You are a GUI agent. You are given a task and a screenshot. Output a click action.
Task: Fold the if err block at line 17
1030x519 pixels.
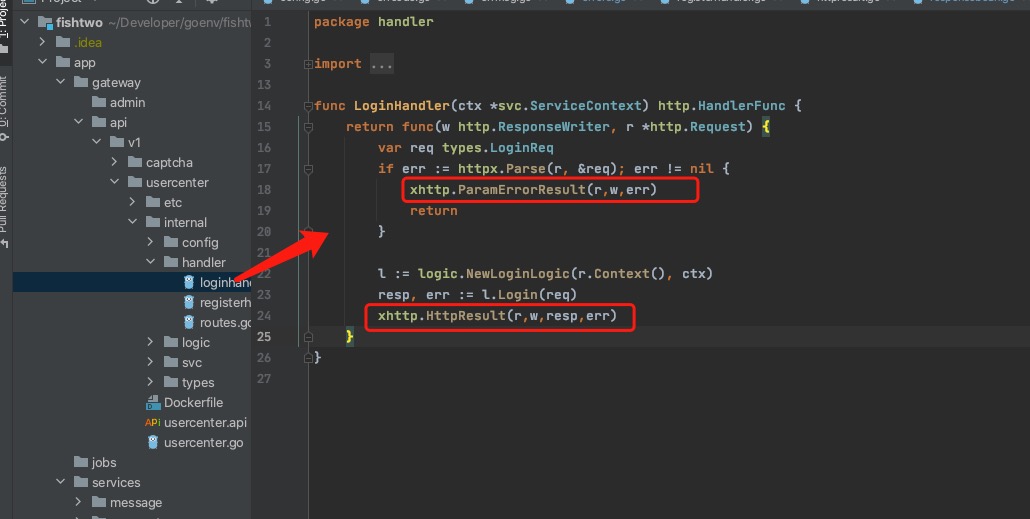(308, 169)
